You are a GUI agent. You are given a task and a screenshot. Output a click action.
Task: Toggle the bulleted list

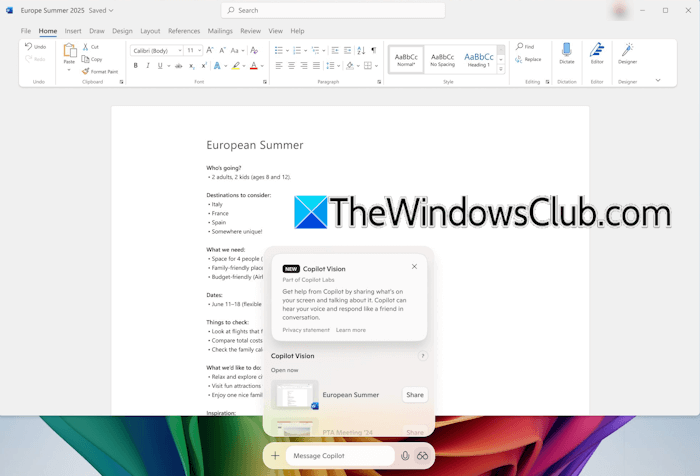click(279, 50)
